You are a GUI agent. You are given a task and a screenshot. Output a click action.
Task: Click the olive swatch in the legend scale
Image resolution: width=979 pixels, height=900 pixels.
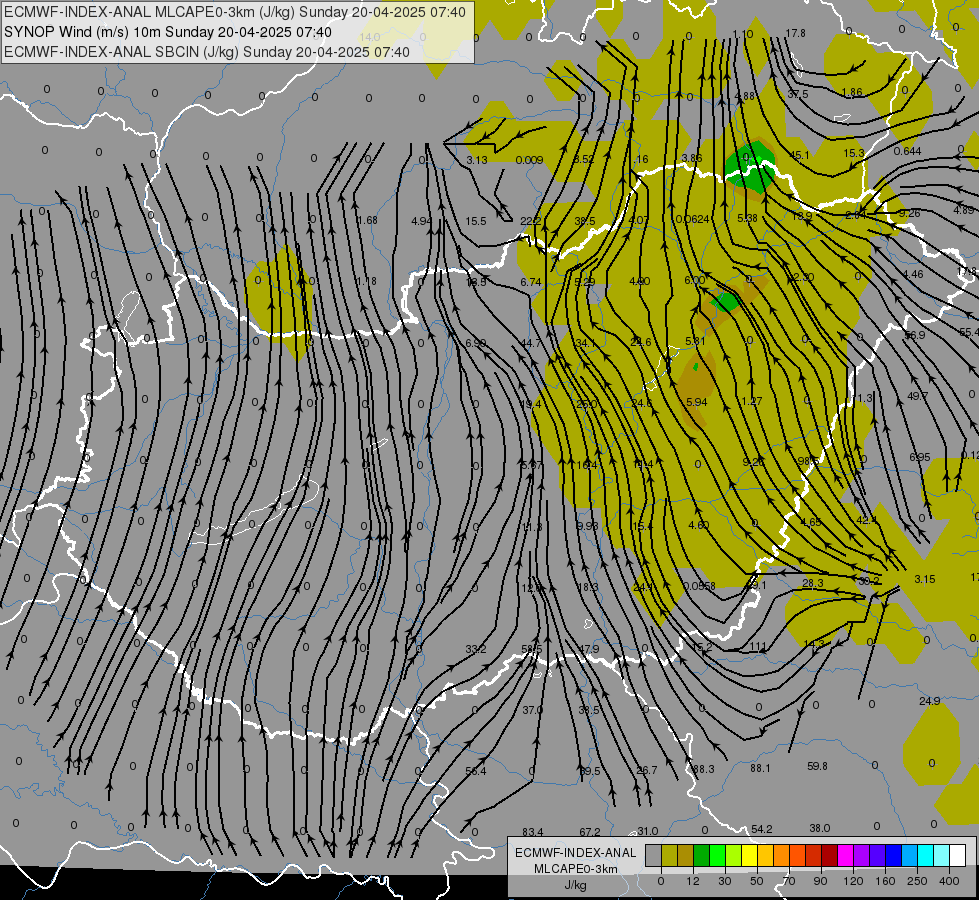669,855
